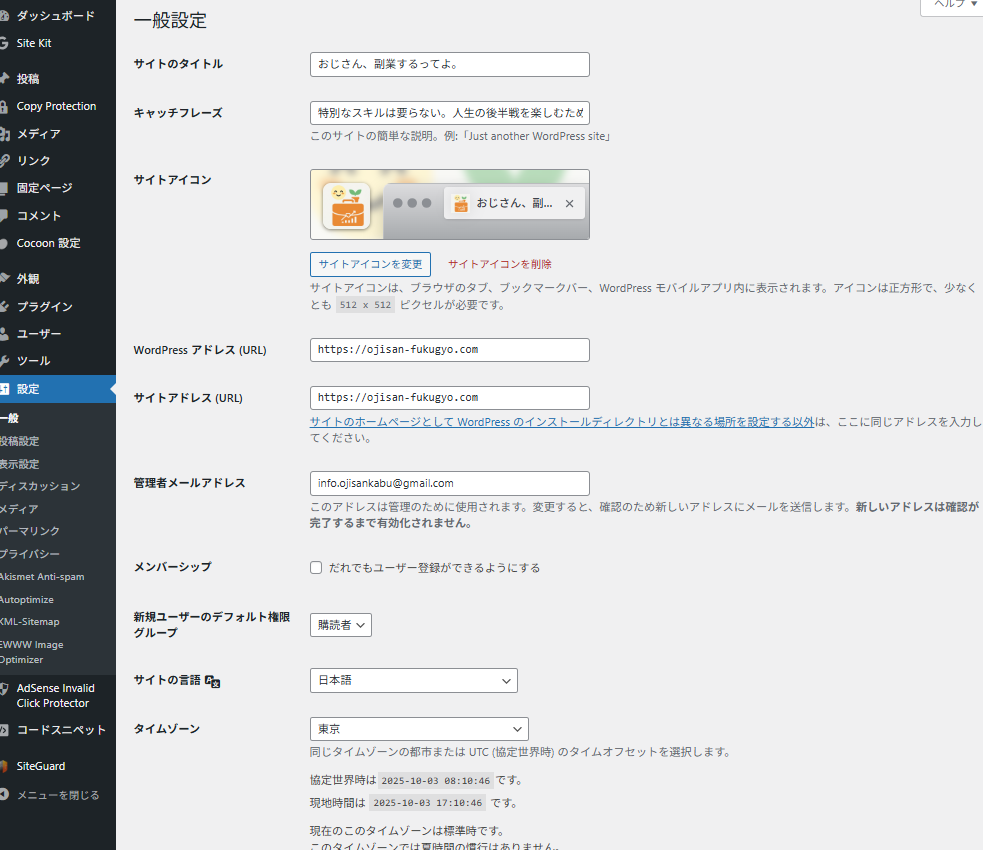Click サイトアイコンを変更 button
The height and width of the screenshot is (850, 983).
point(370,265)
